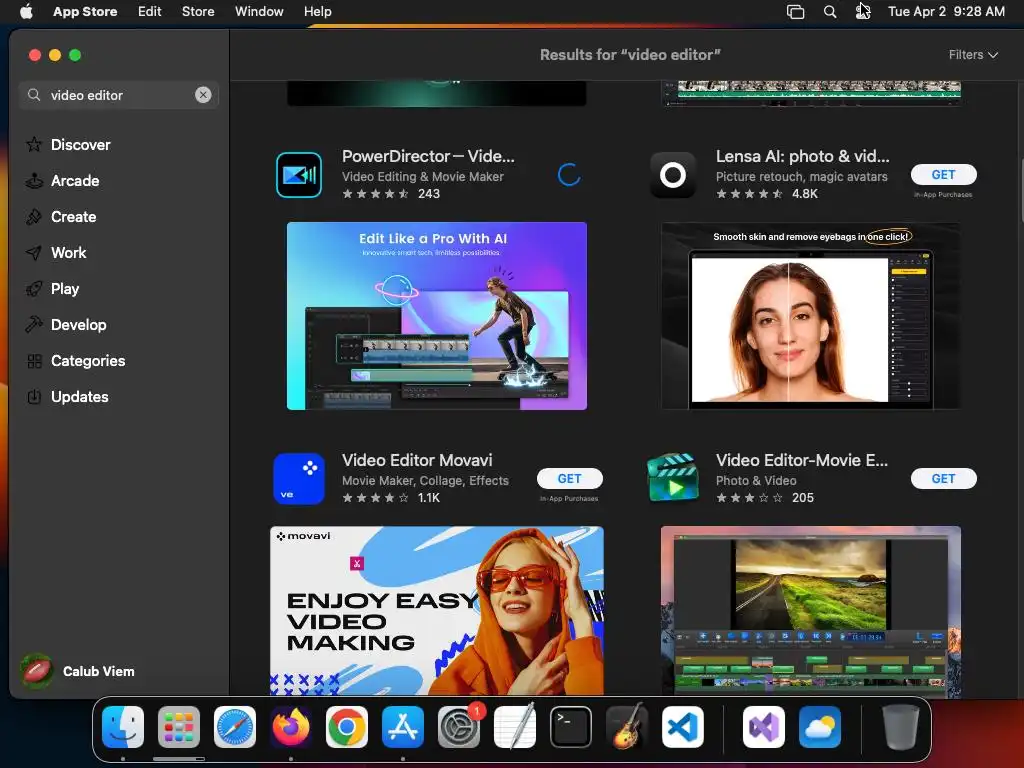Click the PowerDirector app icon
Viewport: 1024px width, 768px height.
(299, 174)
